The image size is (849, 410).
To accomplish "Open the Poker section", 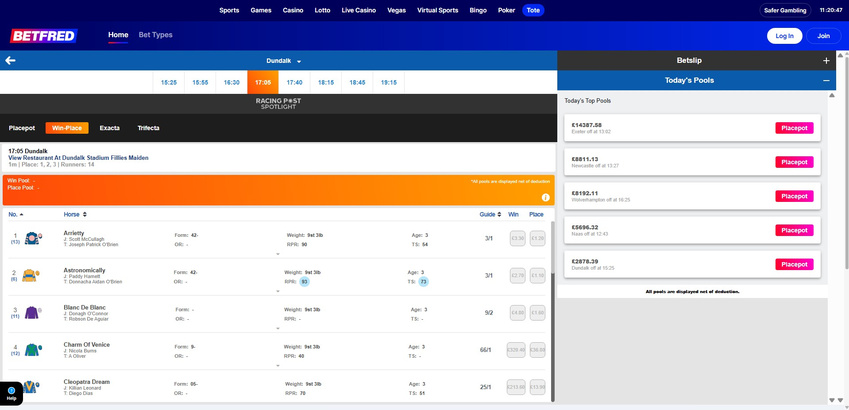I will tap(506, 10).
